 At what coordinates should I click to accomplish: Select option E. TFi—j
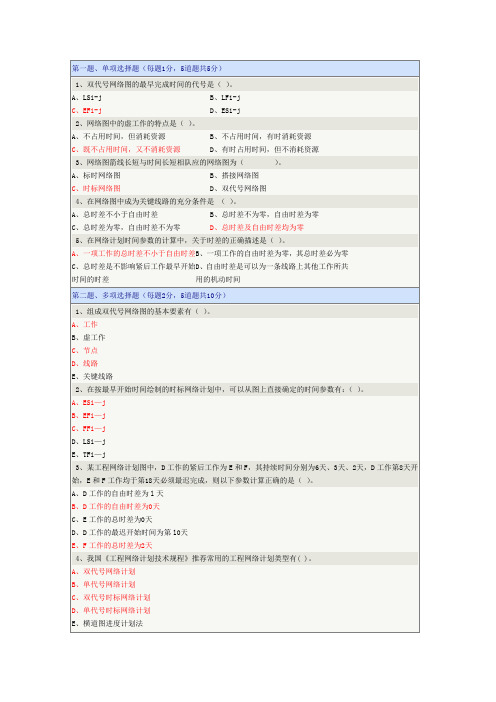tap(89, 454)
